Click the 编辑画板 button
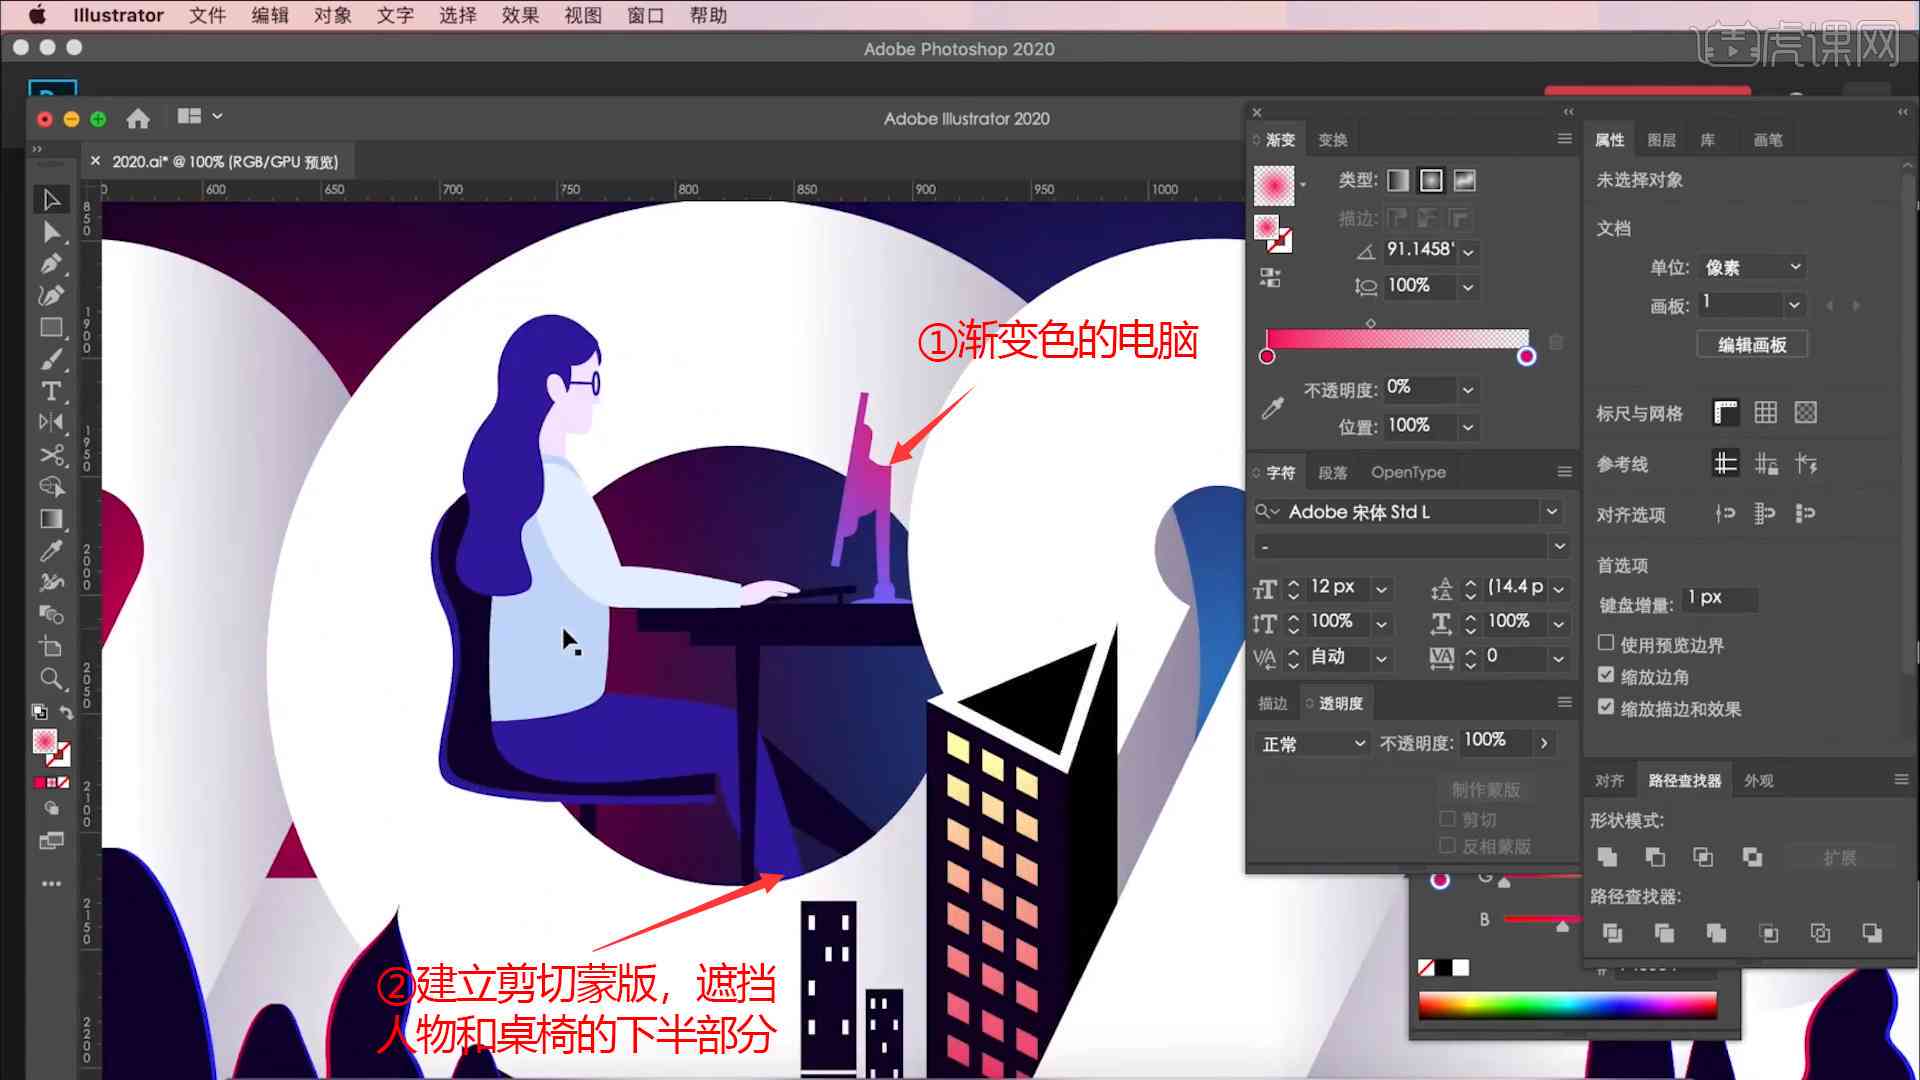 click(x=1752, y=345)
